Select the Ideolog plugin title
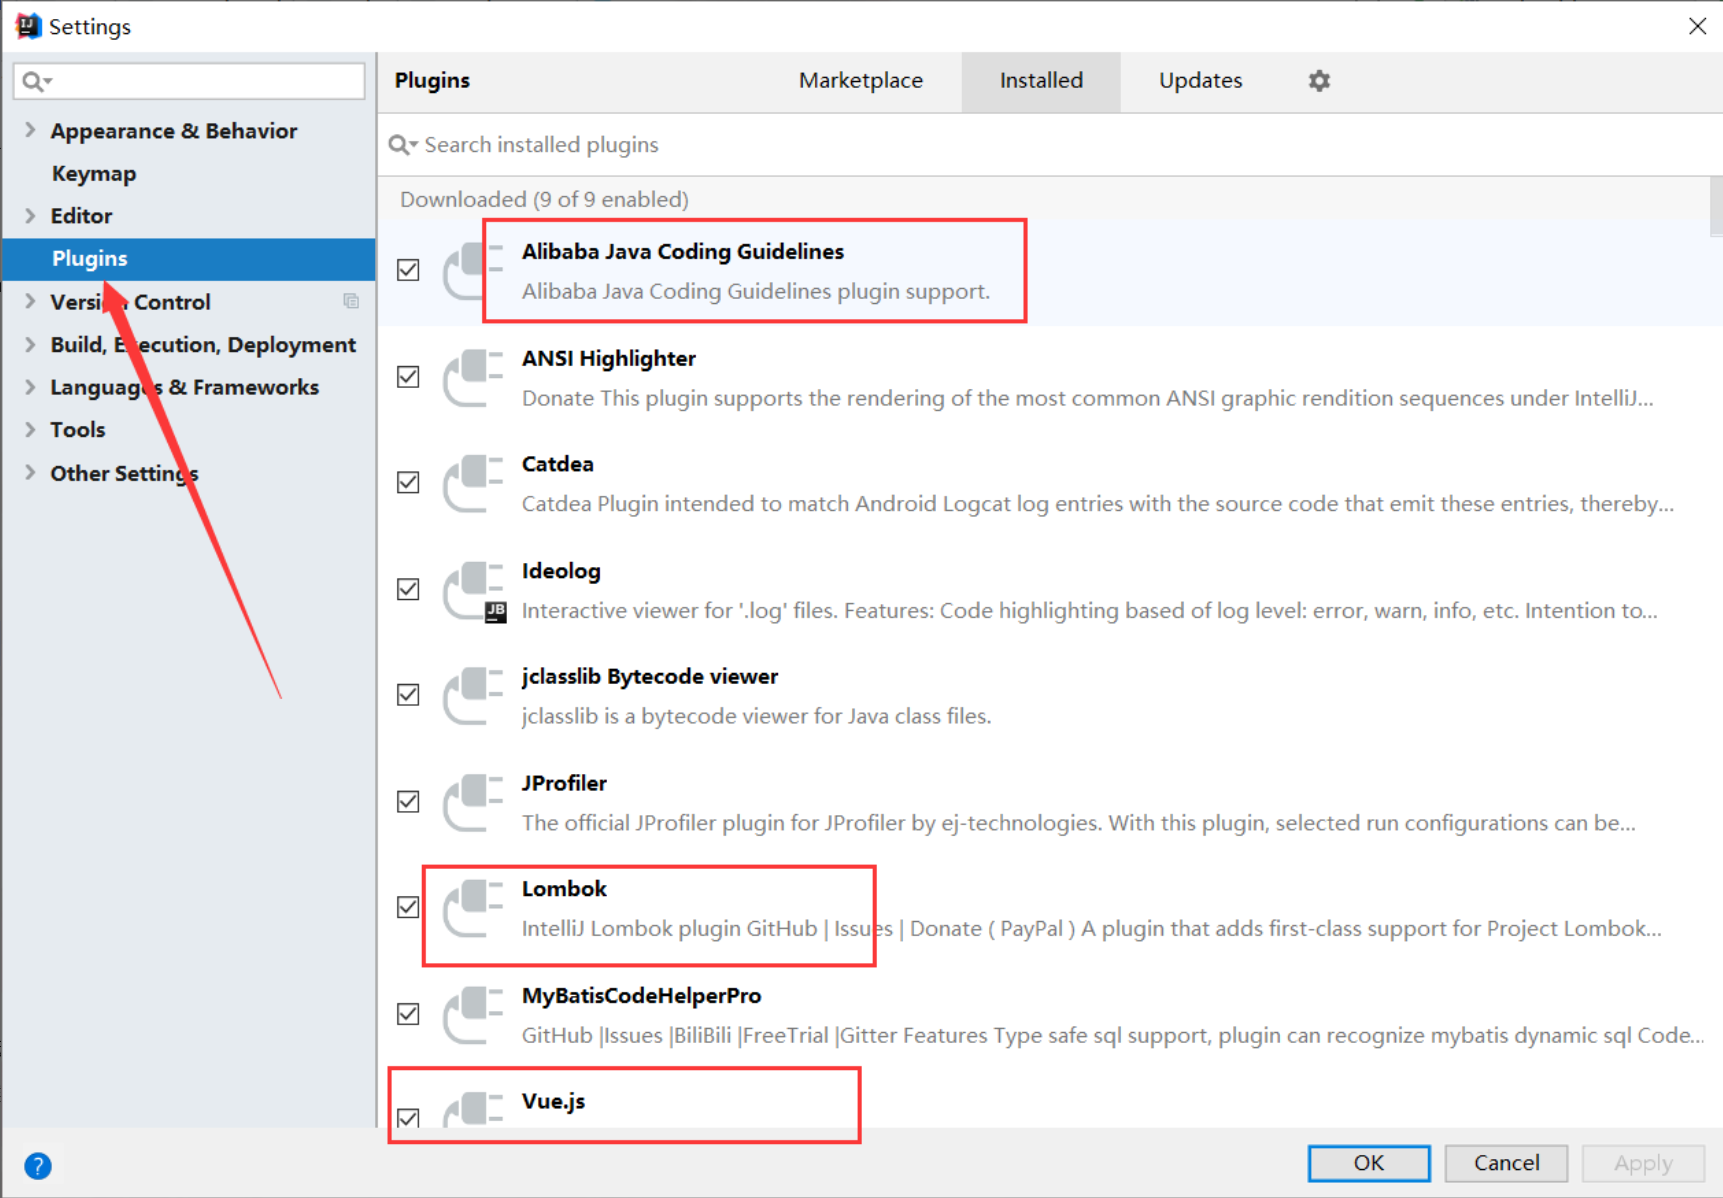Viewport: 1723px width, 1198px height. (561, 571)
